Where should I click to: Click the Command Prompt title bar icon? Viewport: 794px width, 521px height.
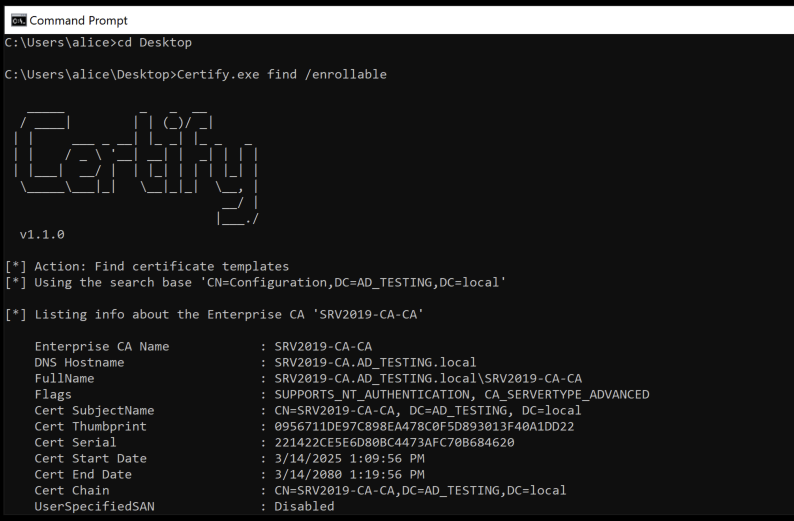(19, 20)
